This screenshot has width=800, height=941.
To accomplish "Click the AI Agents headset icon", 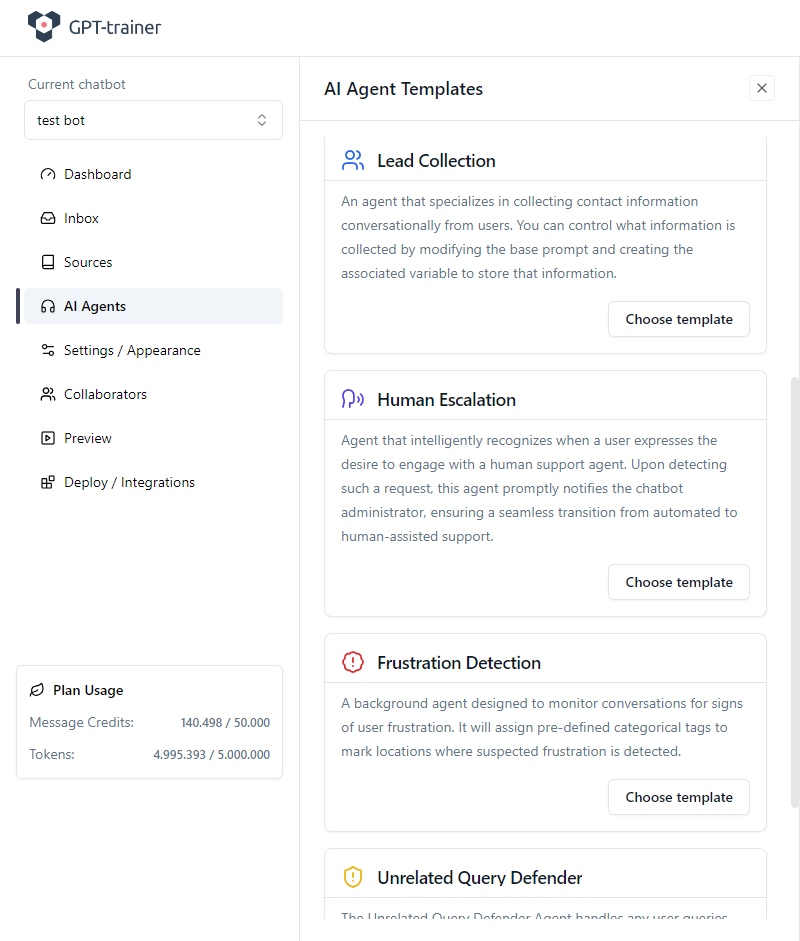I will click(x=48, y=306).
